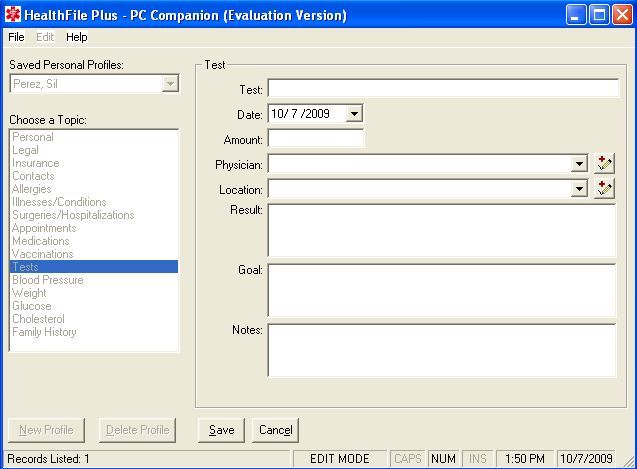
Task: Click the 10/7/2009 status bar date
Action: point(586,459)
